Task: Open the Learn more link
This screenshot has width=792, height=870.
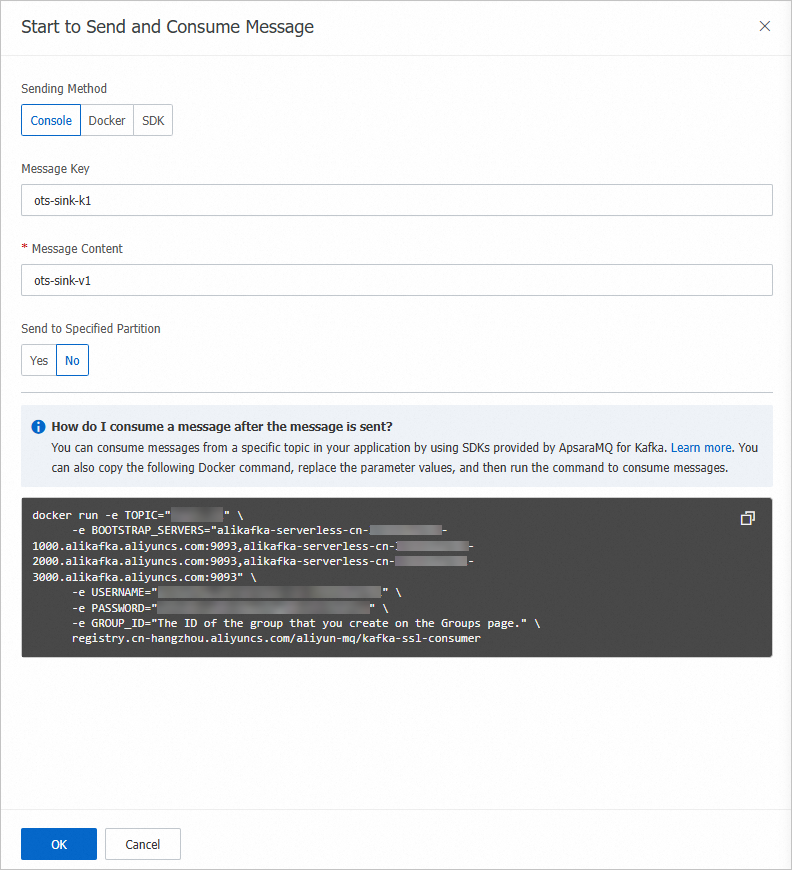Action: pos(701,448)
